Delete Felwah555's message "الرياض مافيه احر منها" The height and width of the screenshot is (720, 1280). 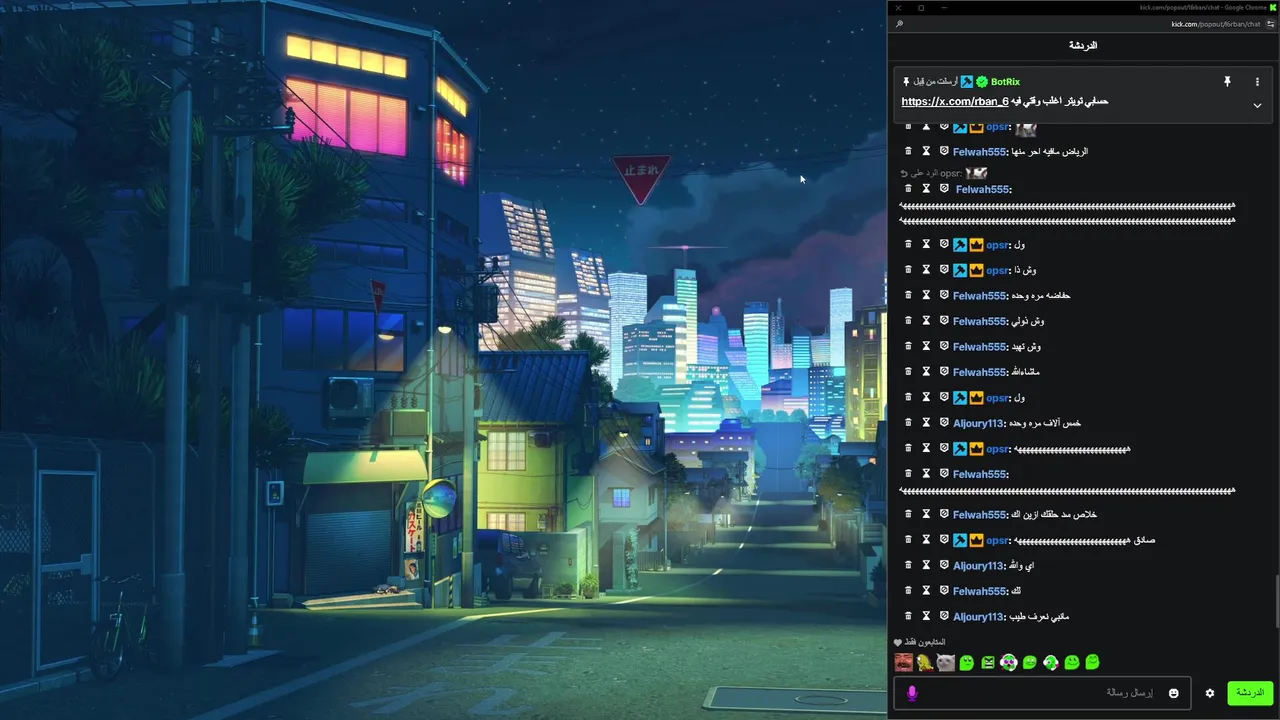(x=908, y=152)
